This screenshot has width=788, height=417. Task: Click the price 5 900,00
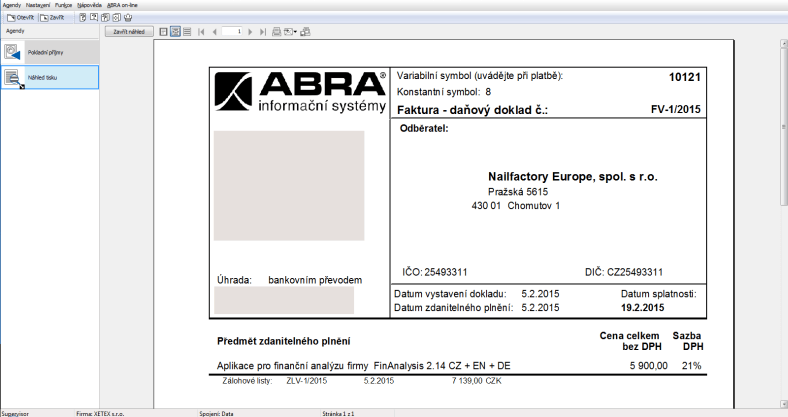[x=649, y=366]
